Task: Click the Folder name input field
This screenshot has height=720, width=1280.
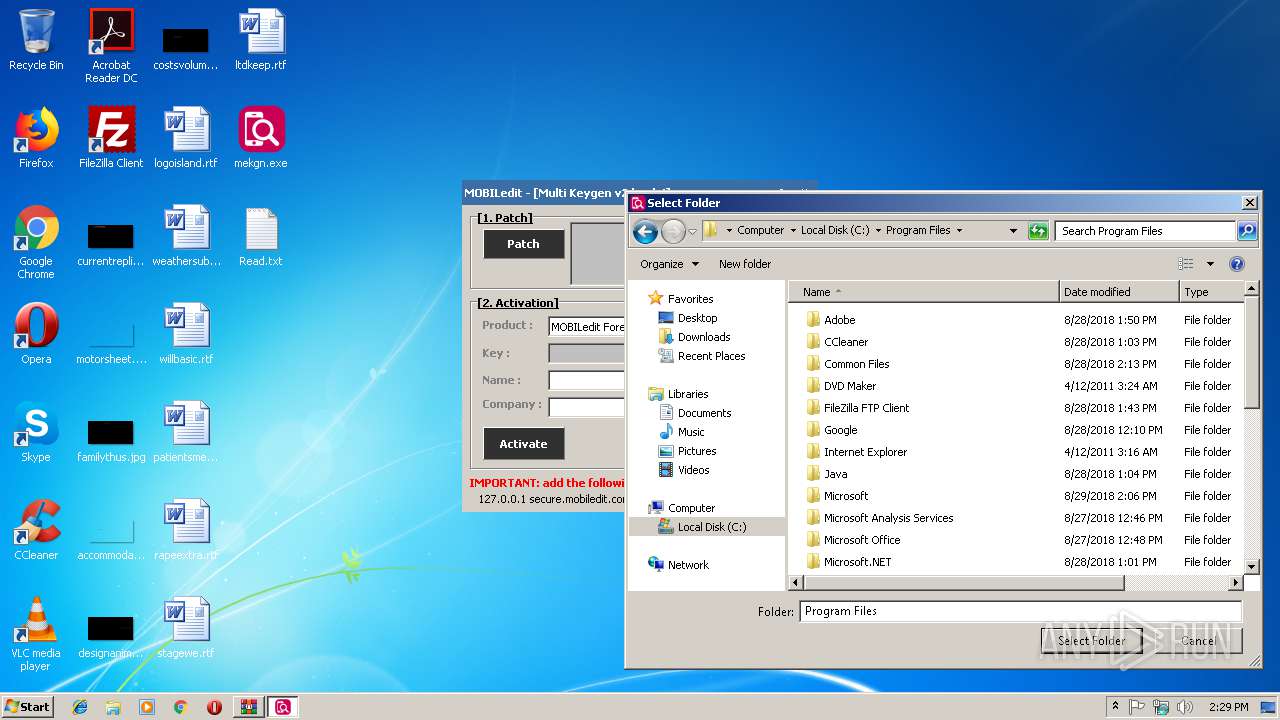Action: pos(1020,611)
